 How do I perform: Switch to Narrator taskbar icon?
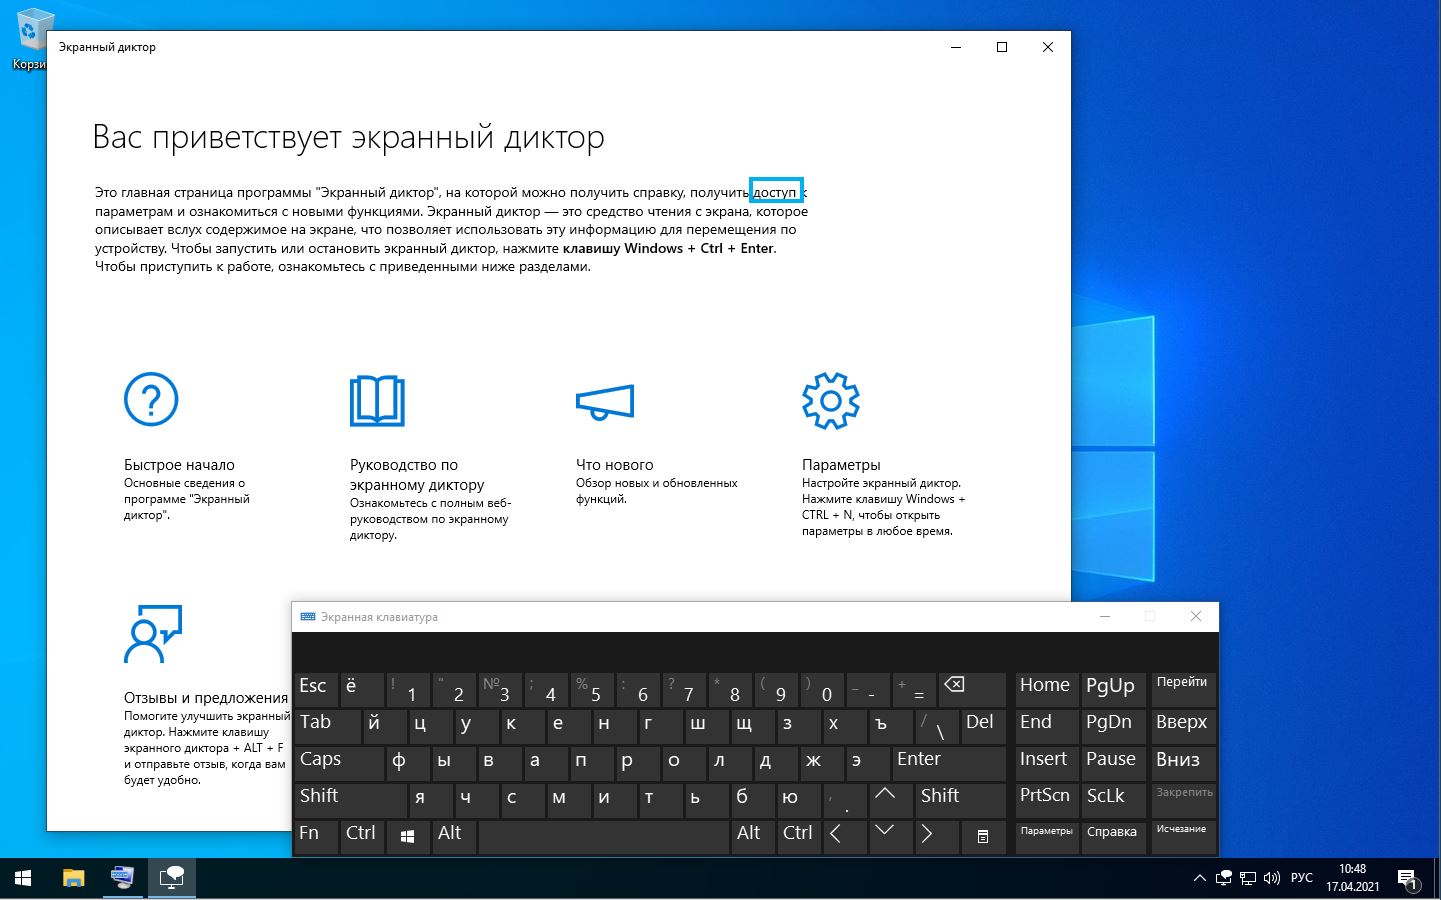point(172,879)
